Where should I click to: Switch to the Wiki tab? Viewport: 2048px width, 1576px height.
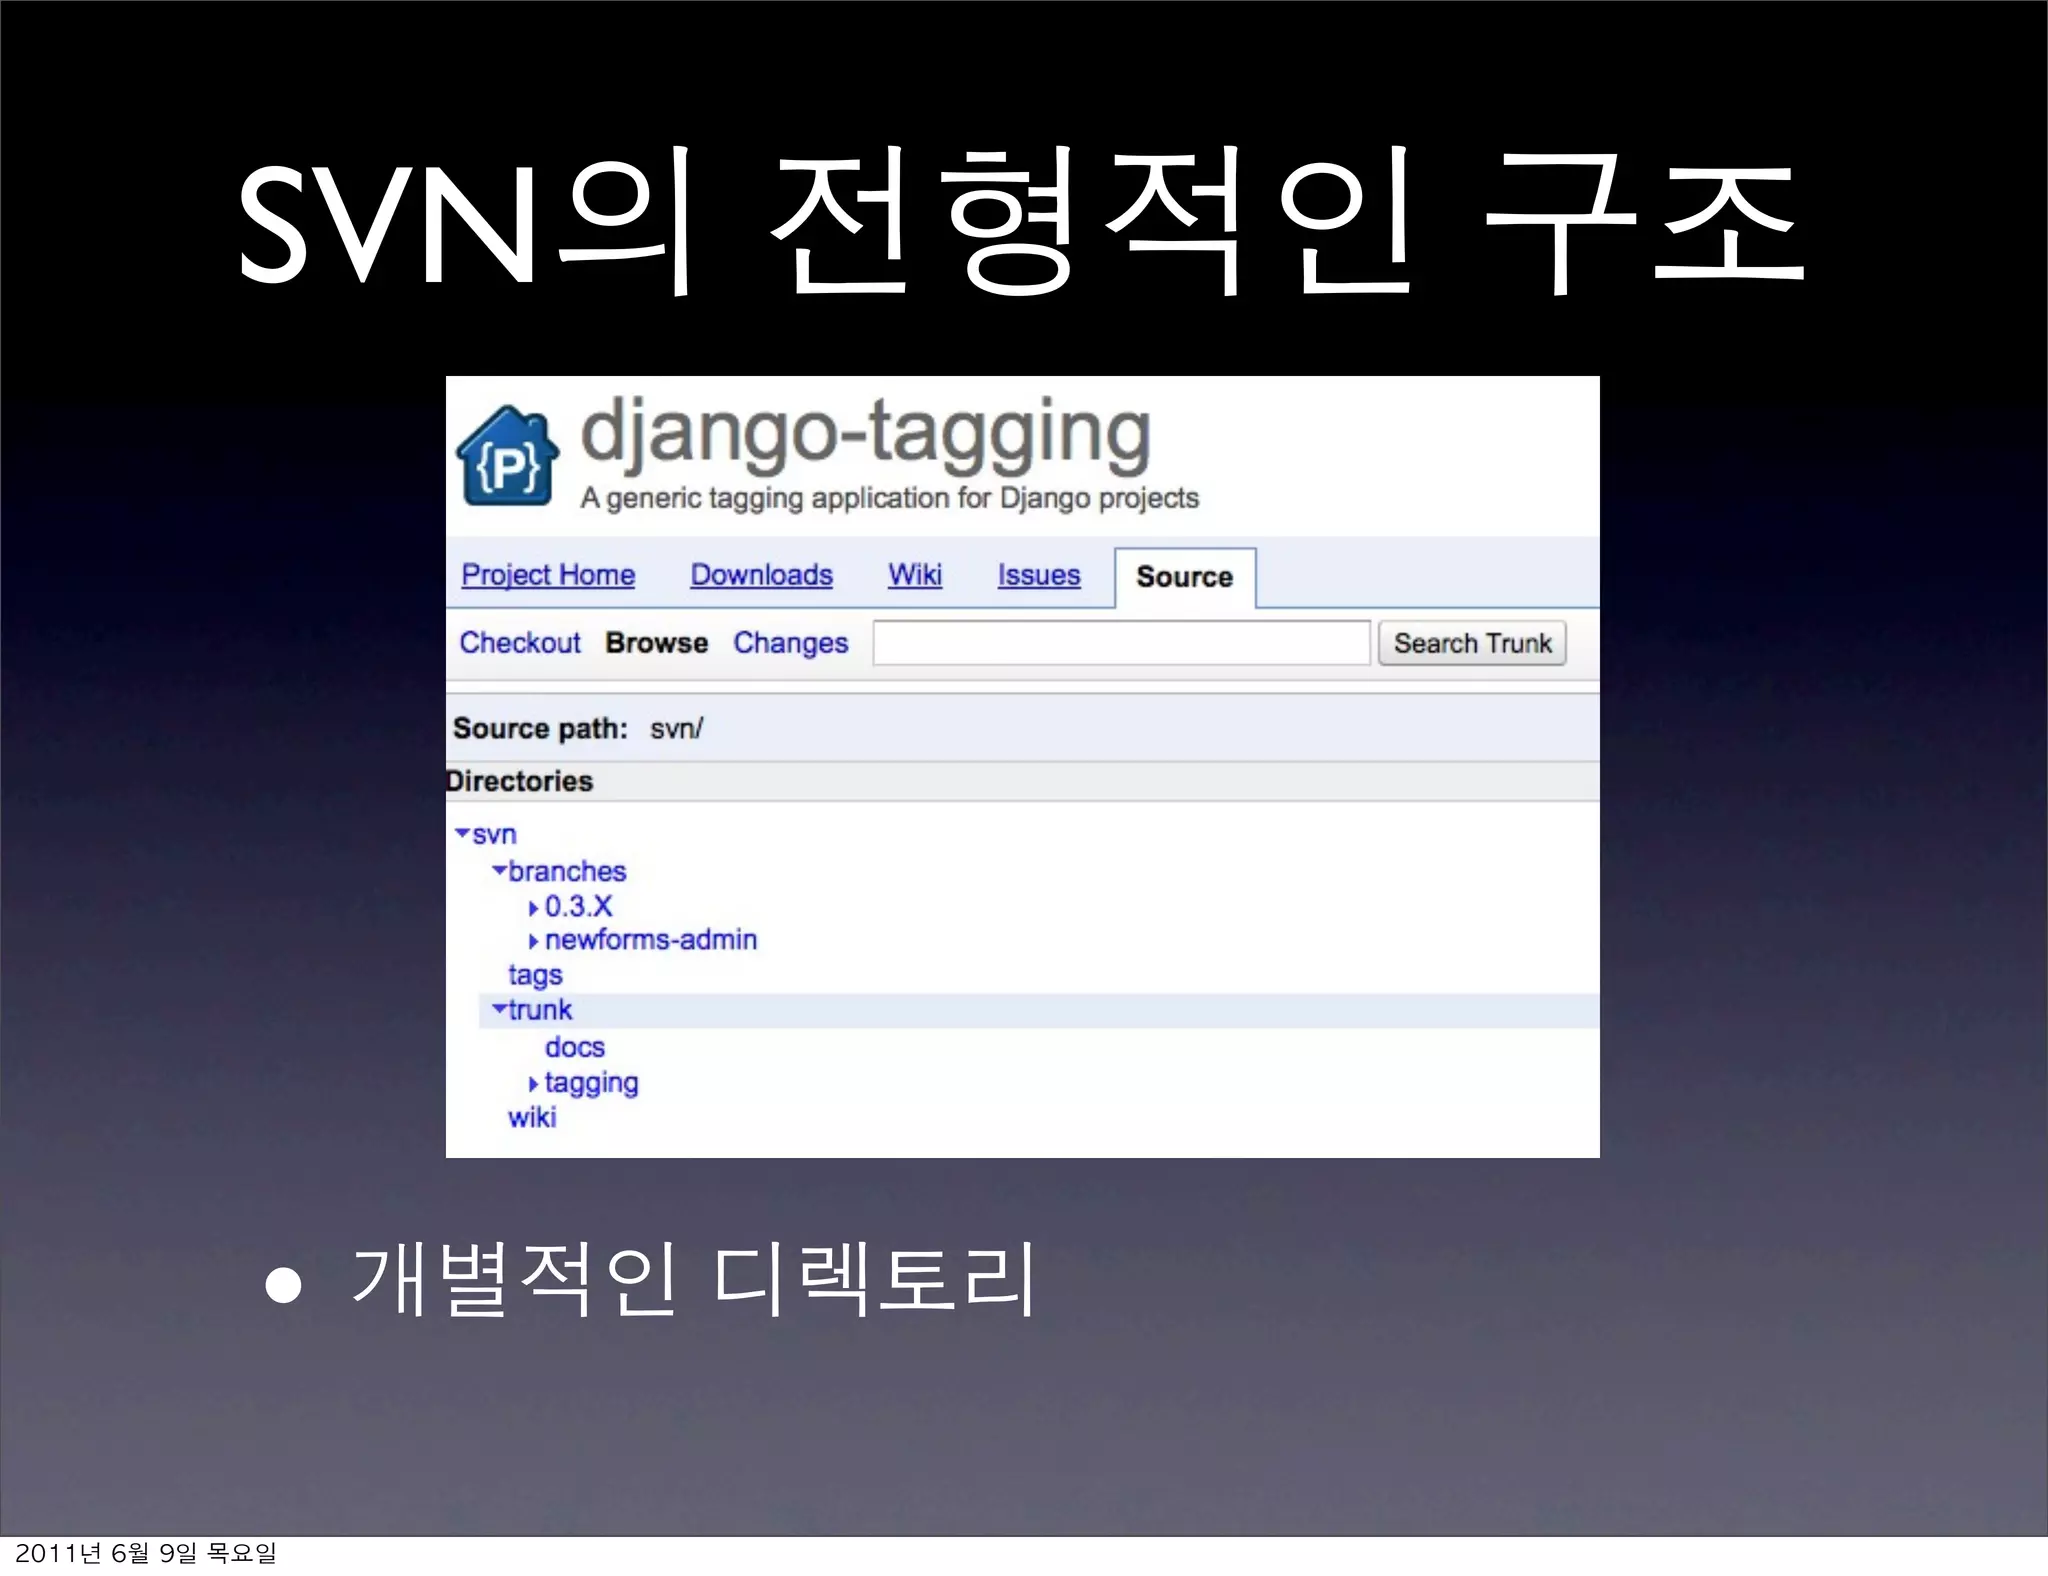coord(915,575)
